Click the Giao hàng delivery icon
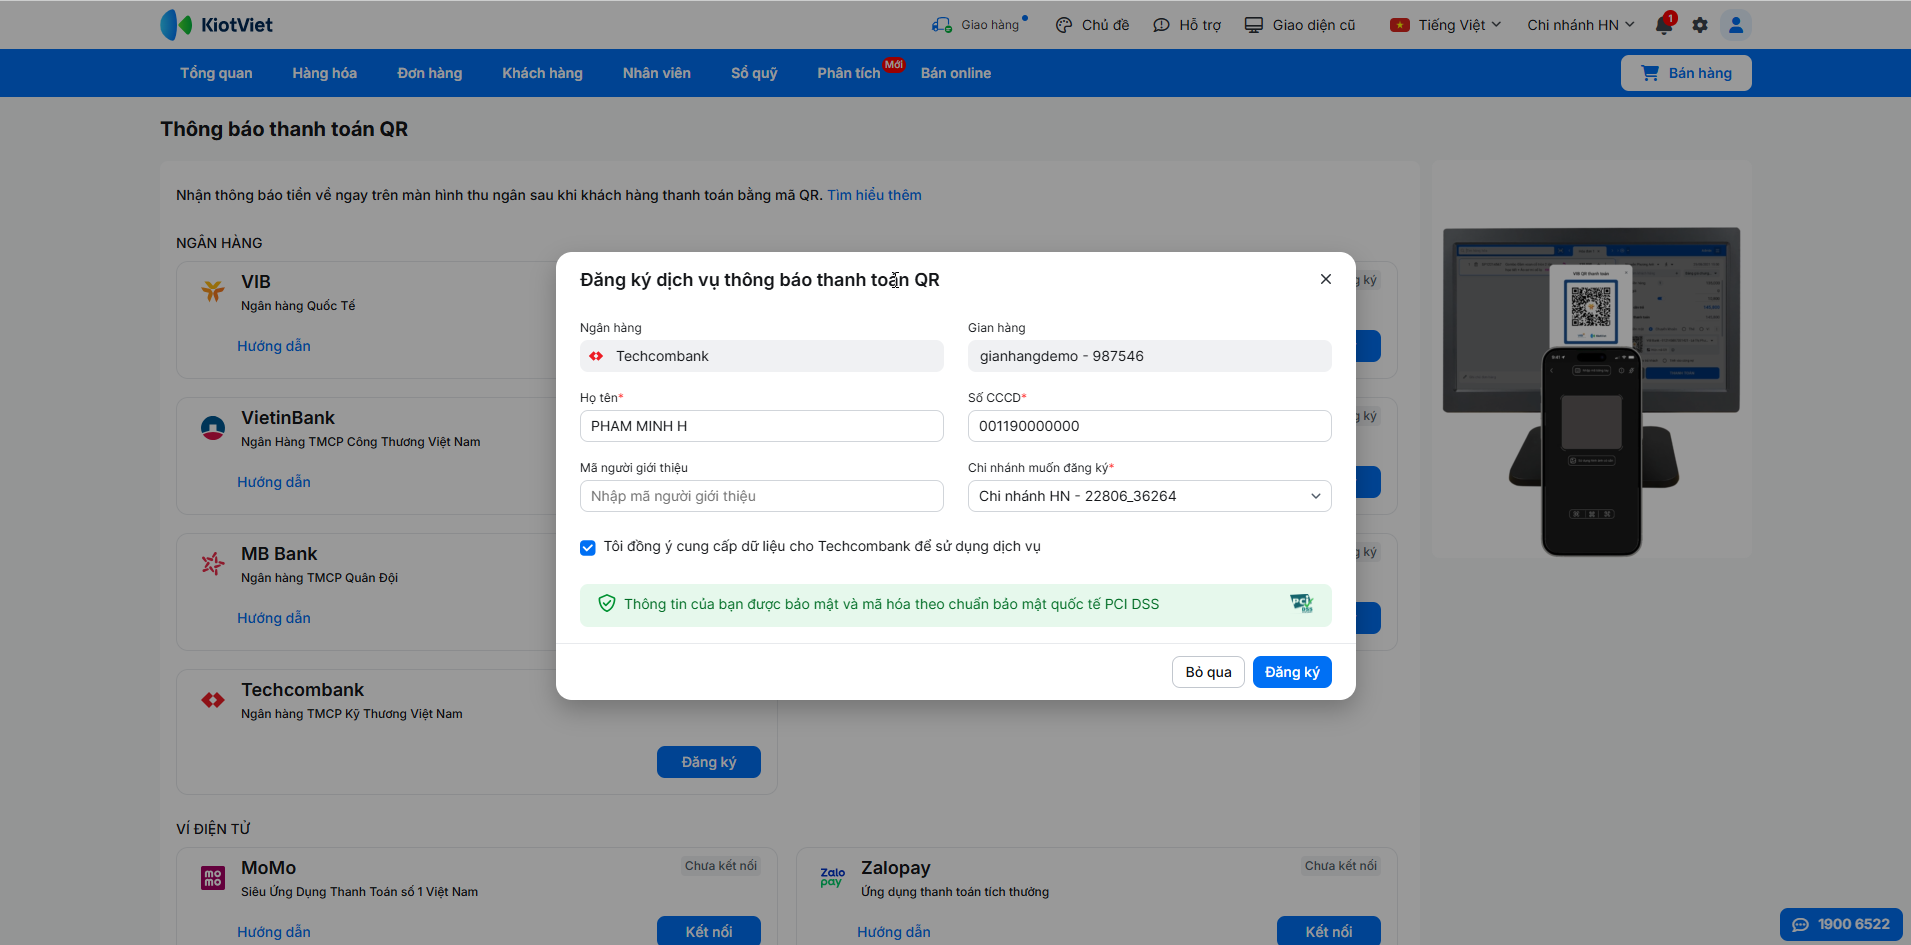 [942, 25]
